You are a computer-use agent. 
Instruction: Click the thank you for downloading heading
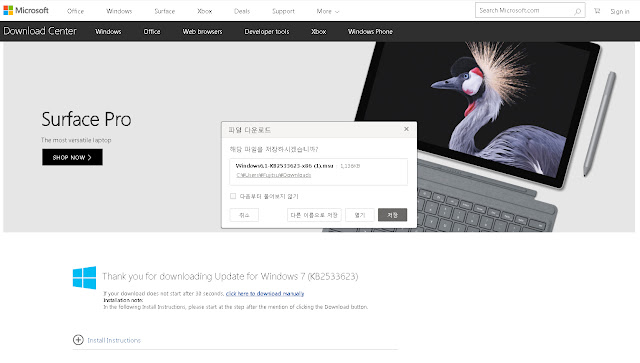230,276
